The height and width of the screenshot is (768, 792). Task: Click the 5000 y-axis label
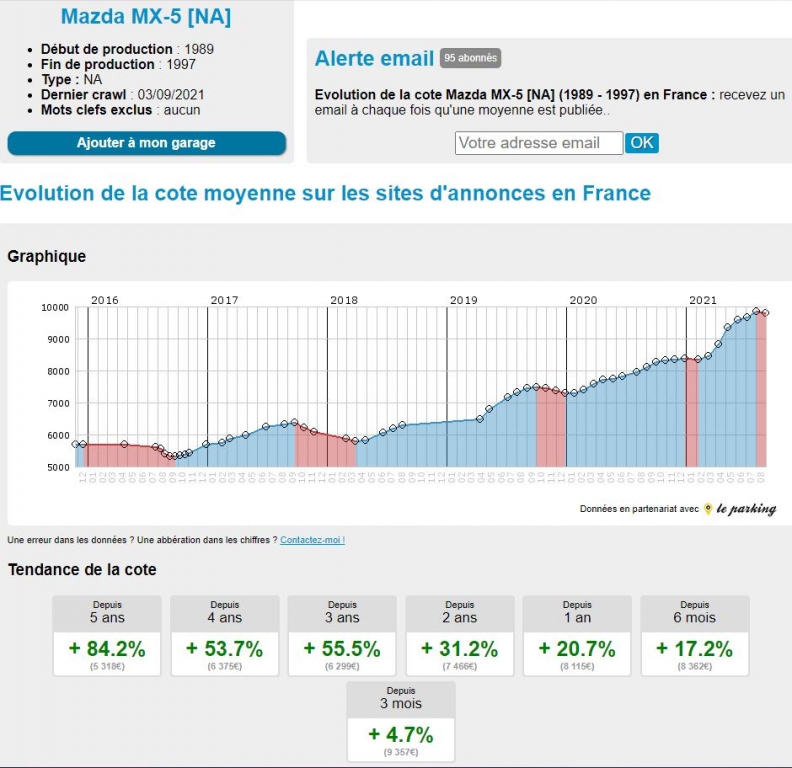click(58, 467)
